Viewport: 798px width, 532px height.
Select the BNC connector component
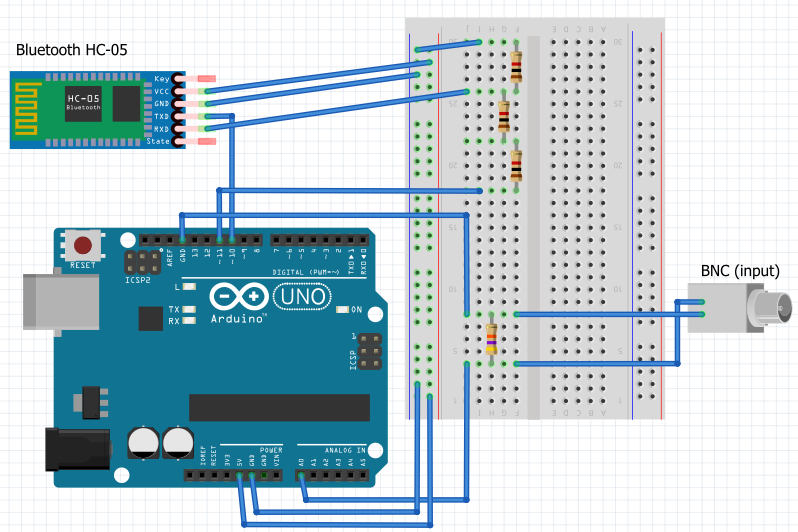tap(739, 308)
